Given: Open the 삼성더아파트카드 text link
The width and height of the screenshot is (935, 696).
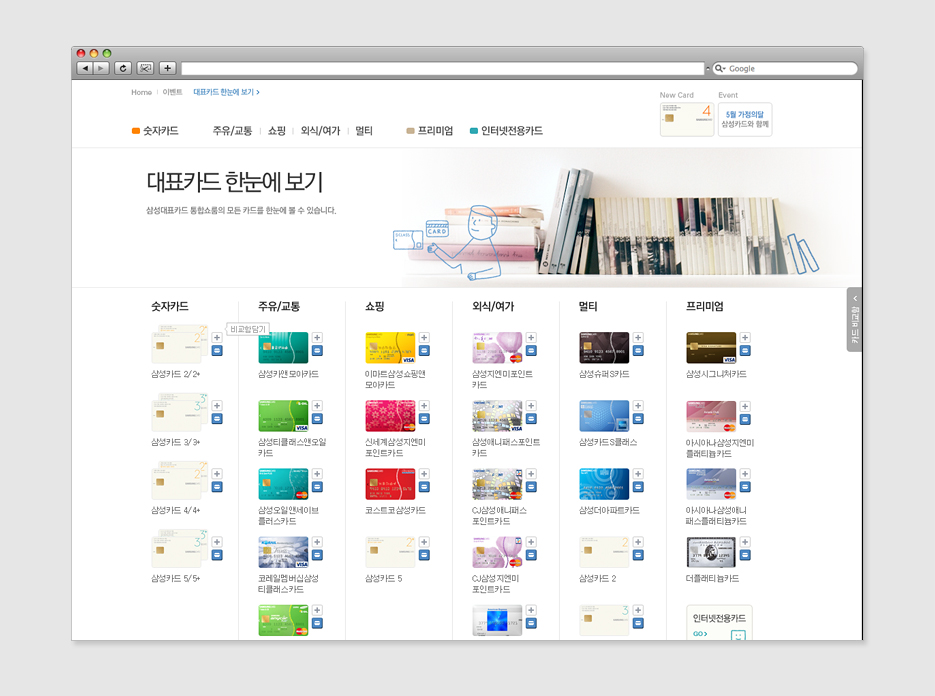Looking at the screenshot, I should pos(609,510).
